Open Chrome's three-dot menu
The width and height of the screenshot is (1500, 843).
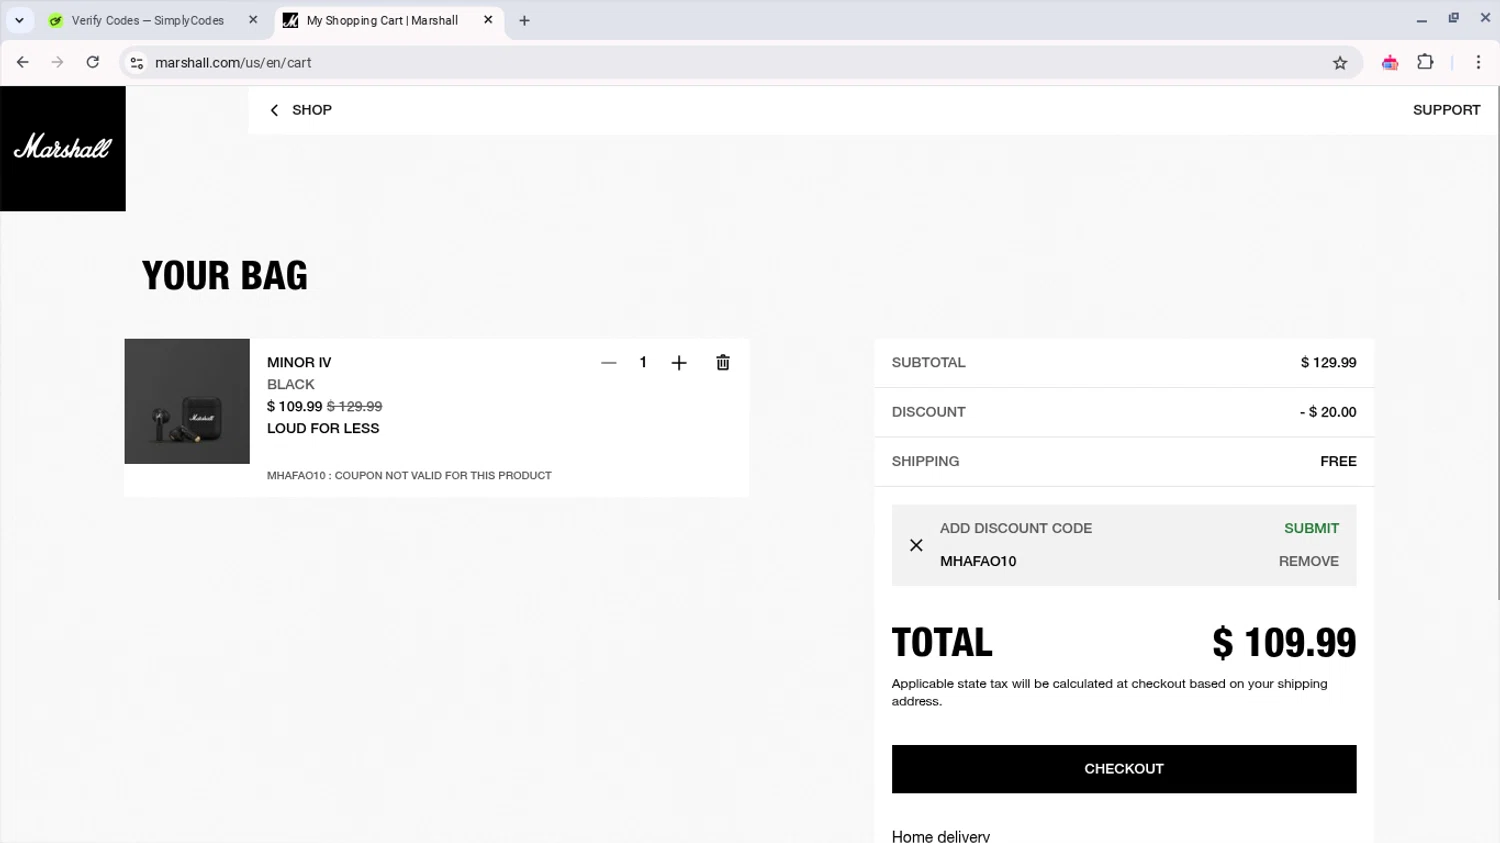click(1478, 62)
